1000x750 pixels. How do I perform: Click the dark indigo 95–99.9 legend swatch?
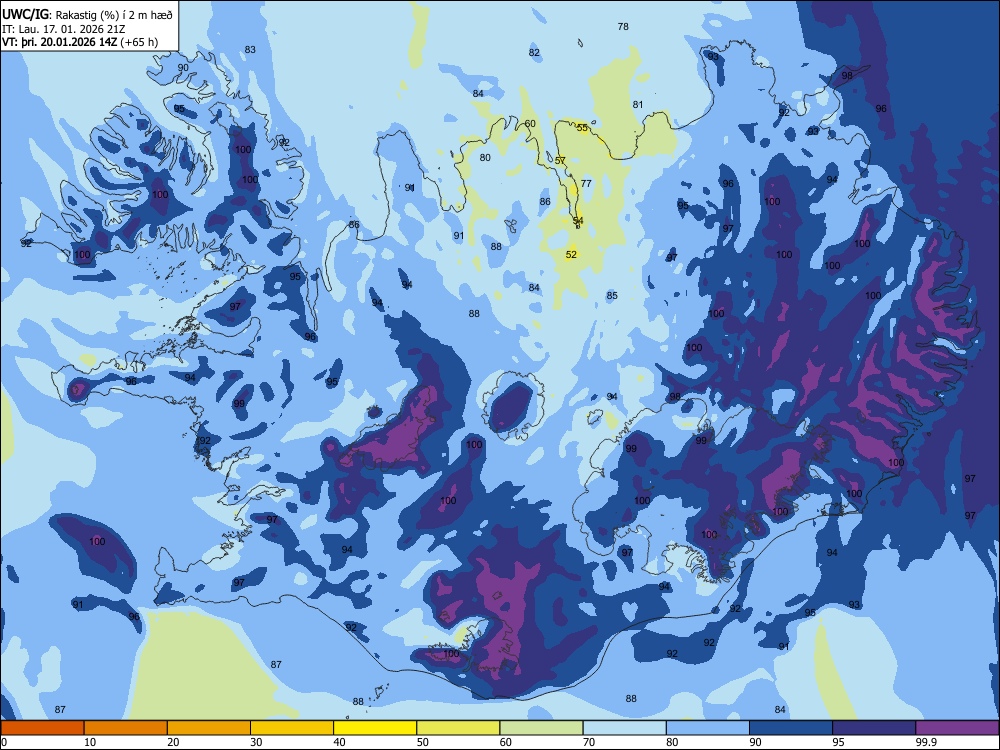click(x=874, y=728)
